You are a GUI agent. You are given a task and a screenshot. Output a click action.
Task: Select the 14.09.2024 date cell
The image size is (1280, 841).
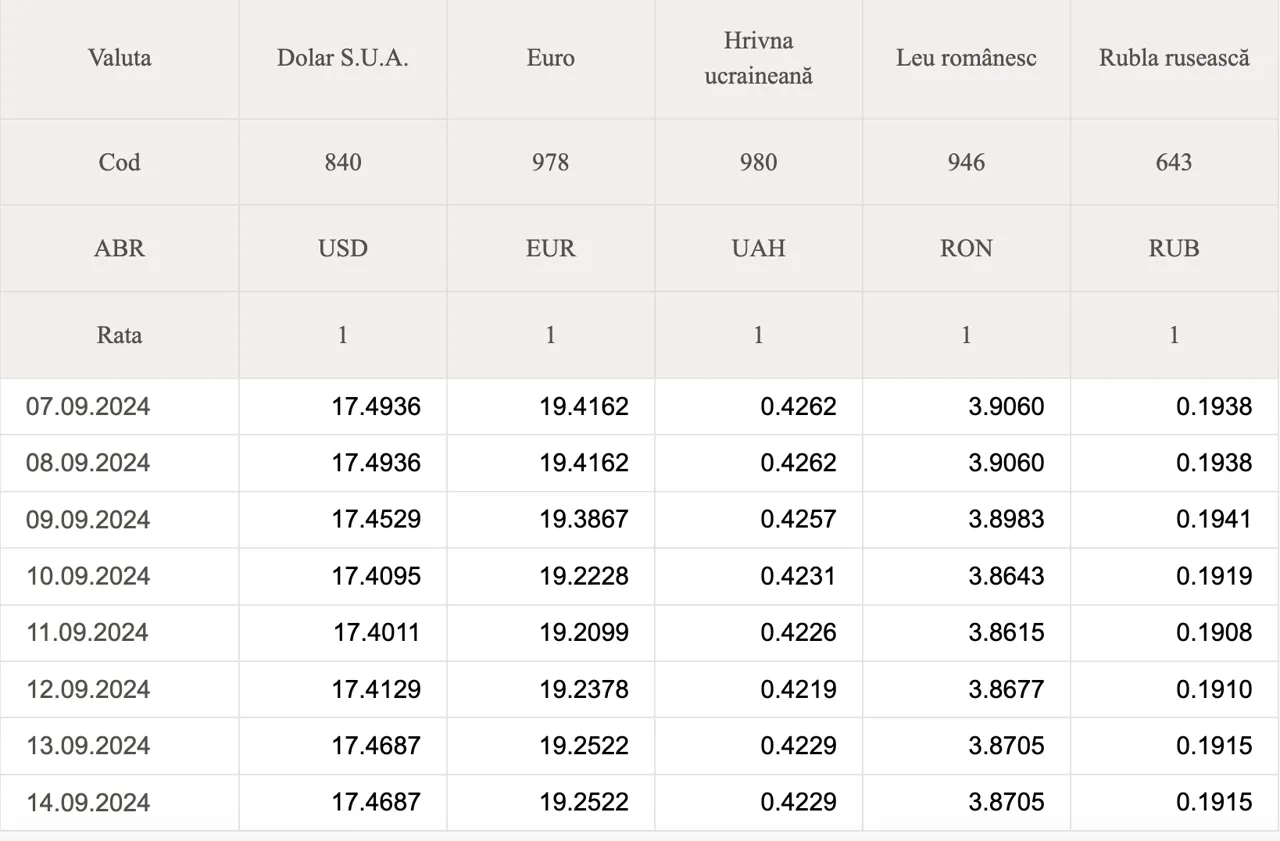[x=119, y=802]
